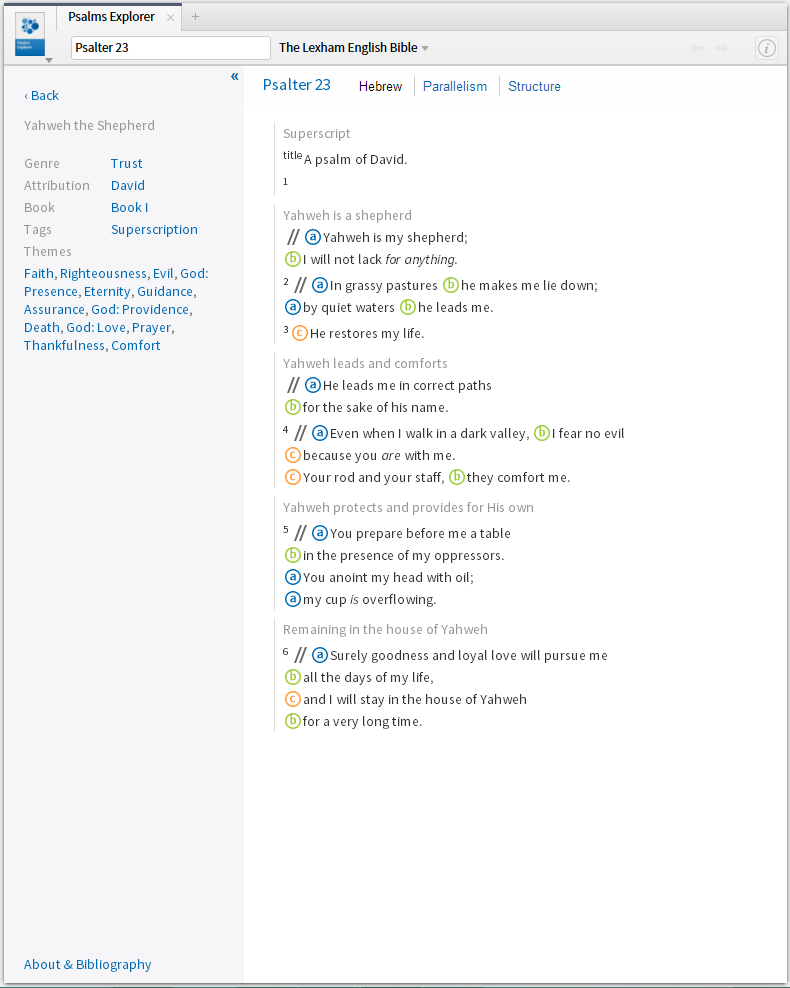Collapse the sidebar with the double chevron
The image size is (790, 988).
[234, 76]
